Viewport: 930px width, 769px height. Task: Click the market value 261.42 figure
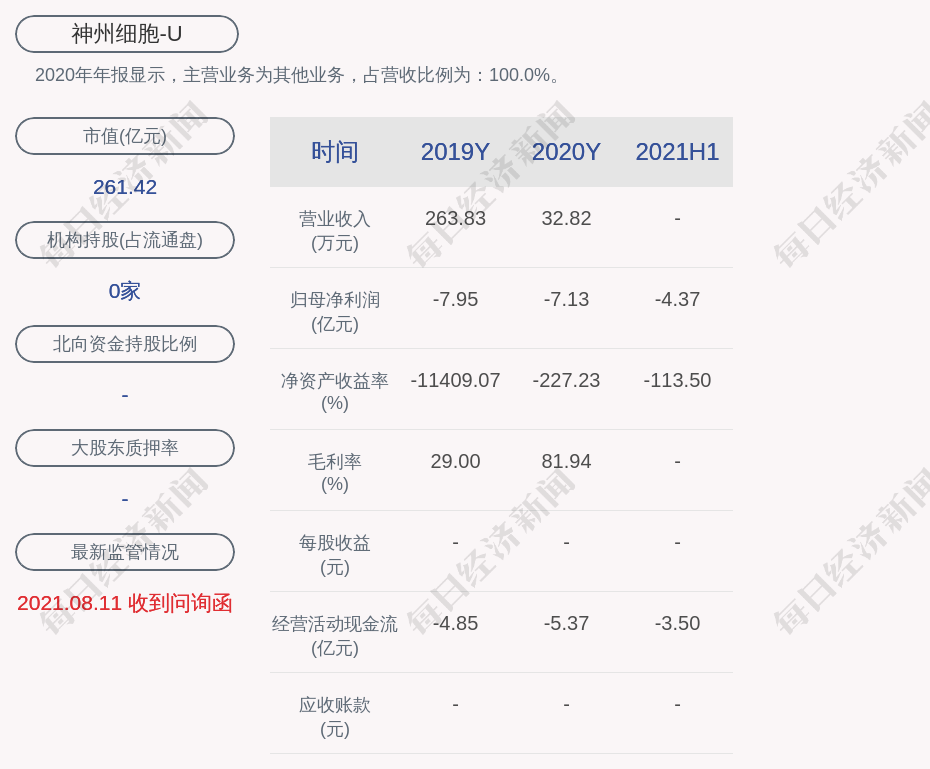click(x=125, y=187)
